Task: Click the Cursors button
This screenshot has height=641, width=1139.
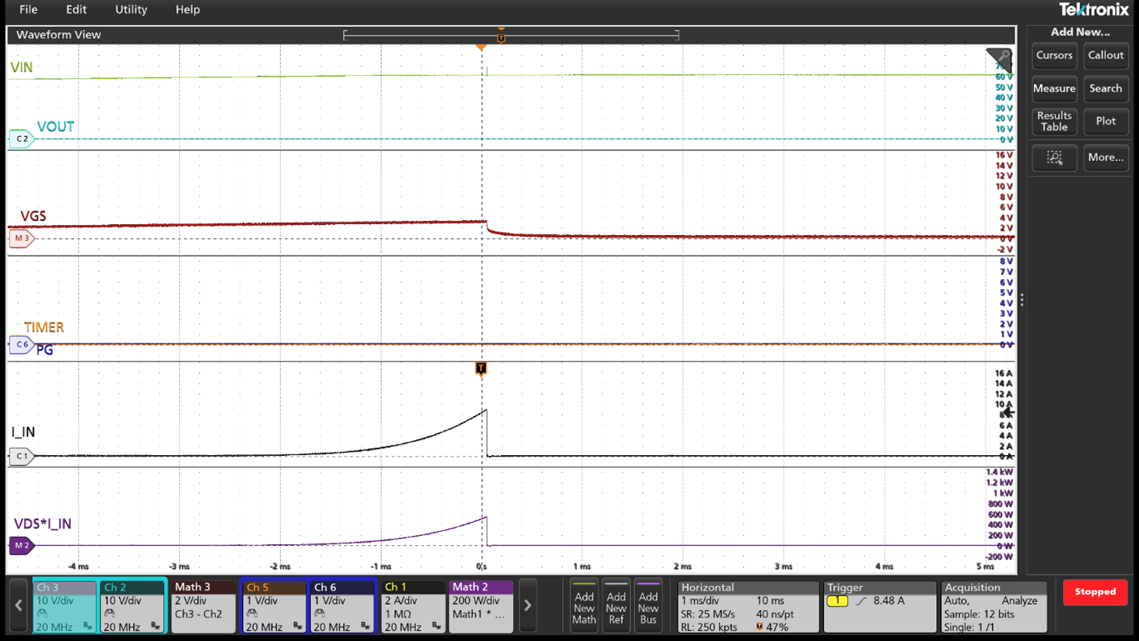Action: coord(1054,56)
